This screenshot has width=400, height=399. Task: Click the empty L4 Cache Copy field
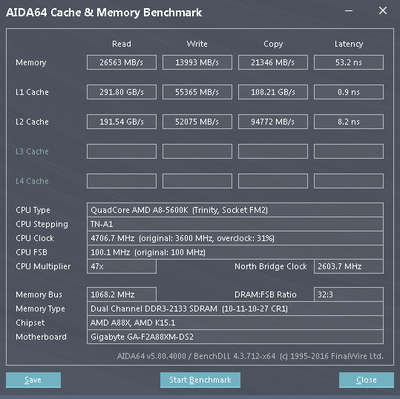pos(273,181)
